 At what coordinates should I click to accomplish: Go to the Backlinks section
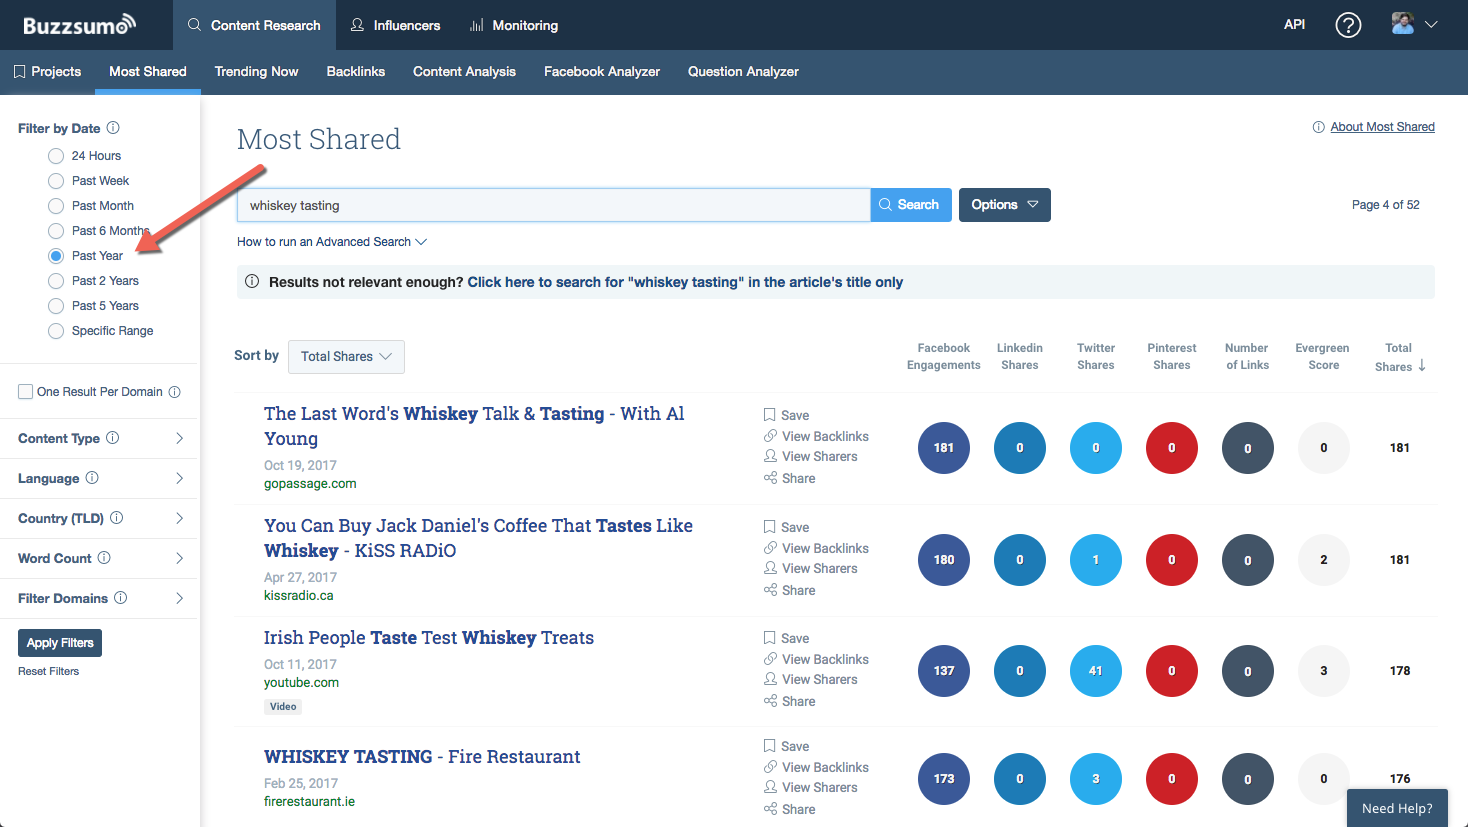(356, 72)
